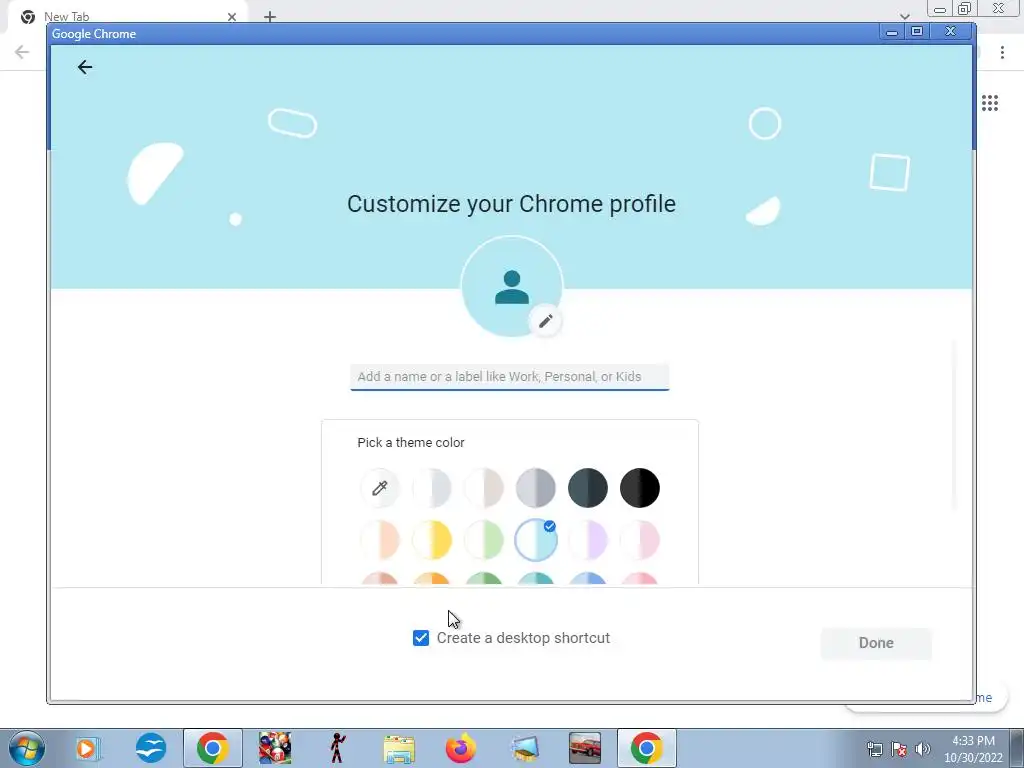Close the Google Chrome profile dialog
This screenshot has height=768, width=1024.
click(x=951, y=31)
